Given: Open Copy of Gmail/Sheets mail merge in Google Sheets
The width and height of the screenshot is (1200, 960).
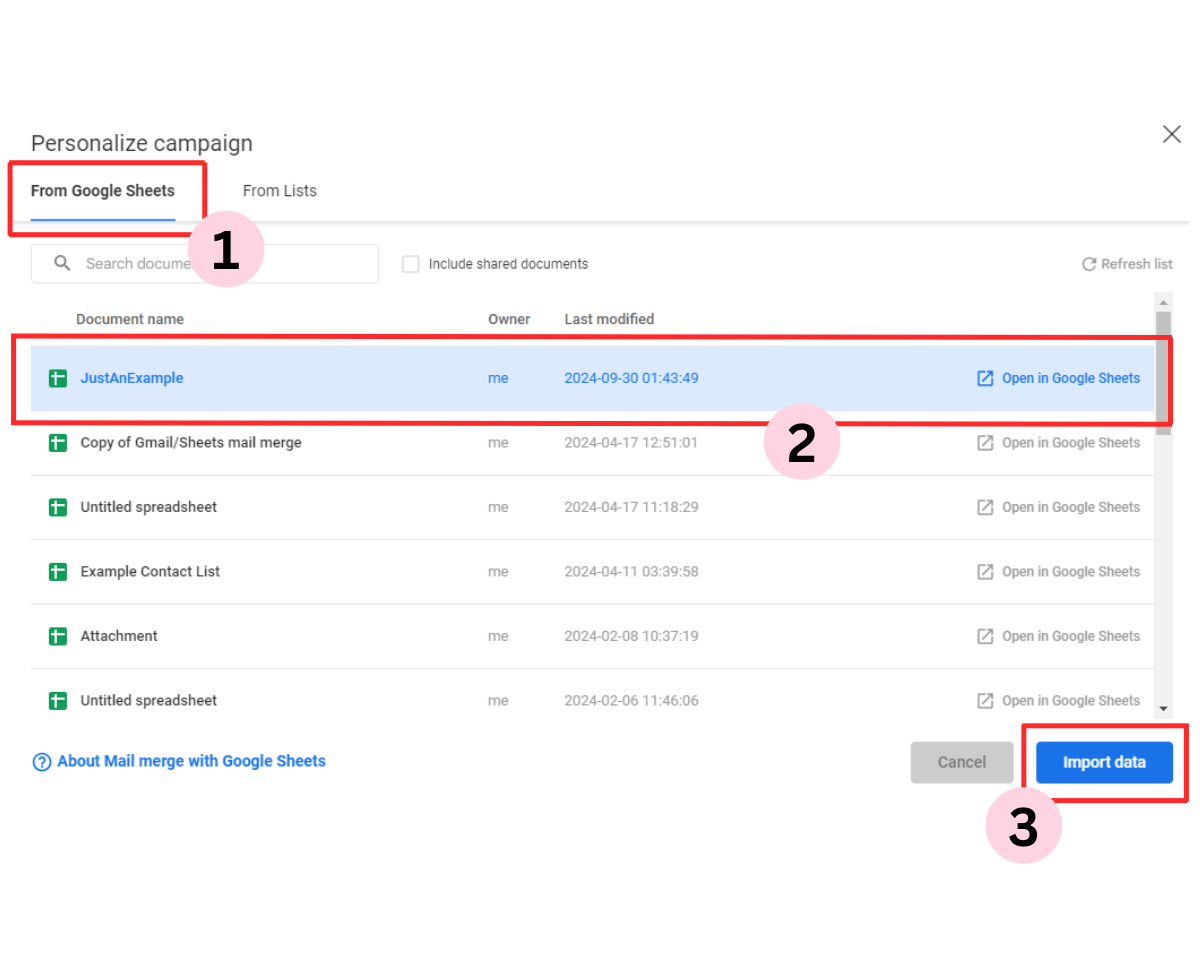Looking at the screenshot, I should (x=1058, y=442).
